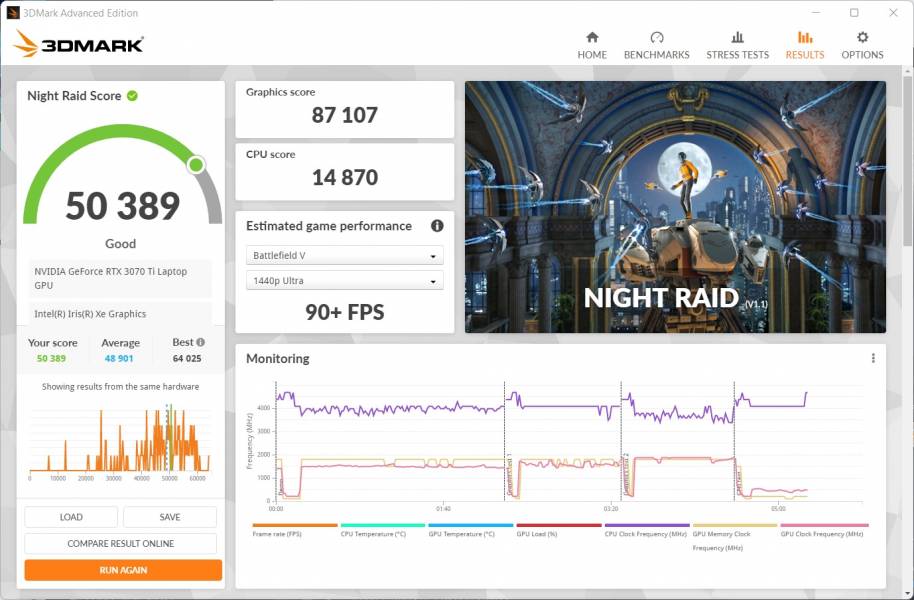Toggle CPU Clock Frequency legend swatch
The image size is (914, 600).
[647, 525]
